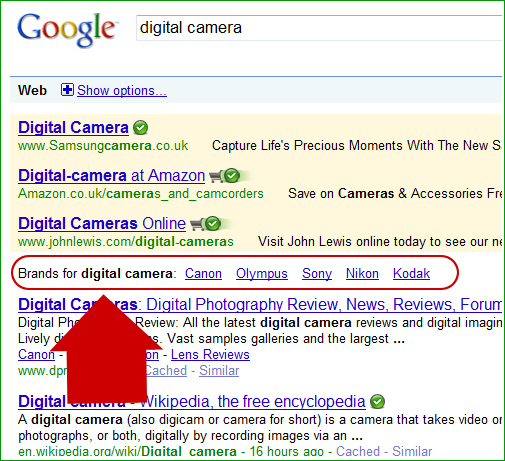Viewport: 505px width, 461px height.
Task: Focus the search box containing "digital camera"
Action: click(319, 28)
